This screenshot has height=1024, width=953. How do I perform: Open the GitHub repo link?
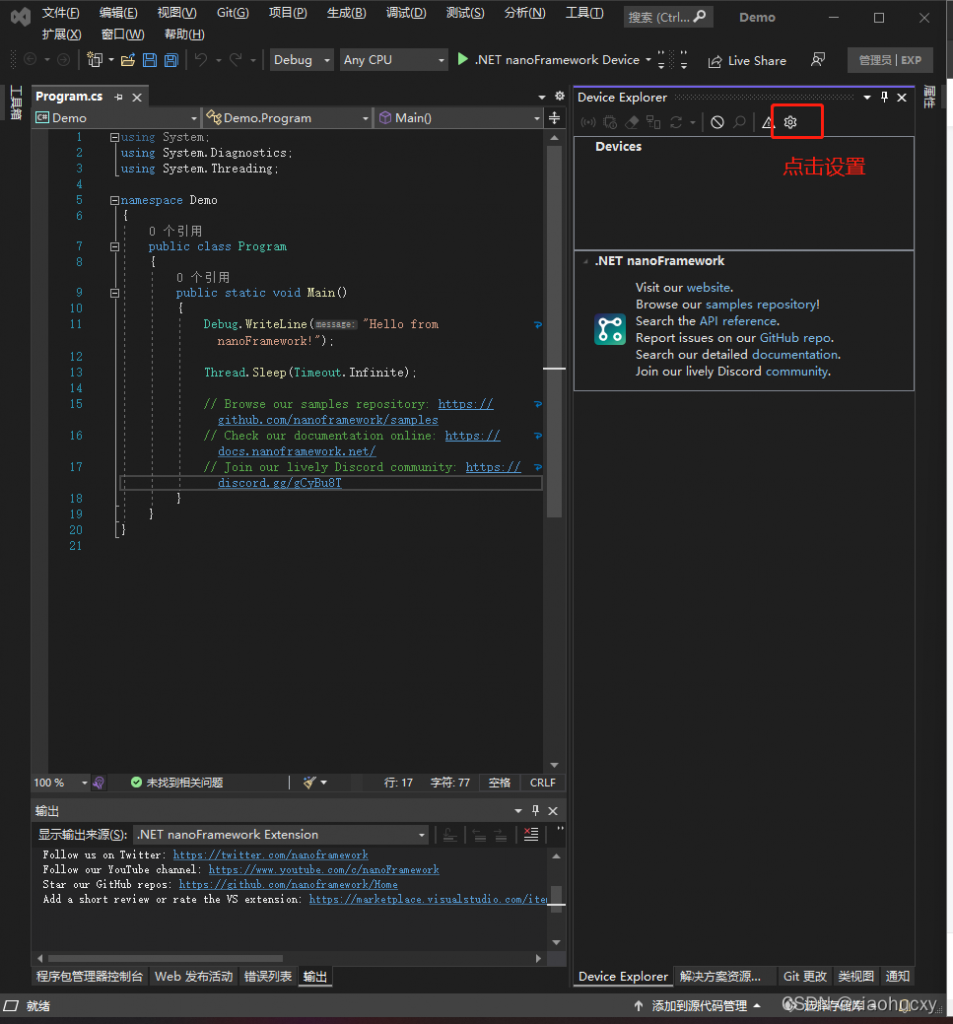(x=795, y=338)
